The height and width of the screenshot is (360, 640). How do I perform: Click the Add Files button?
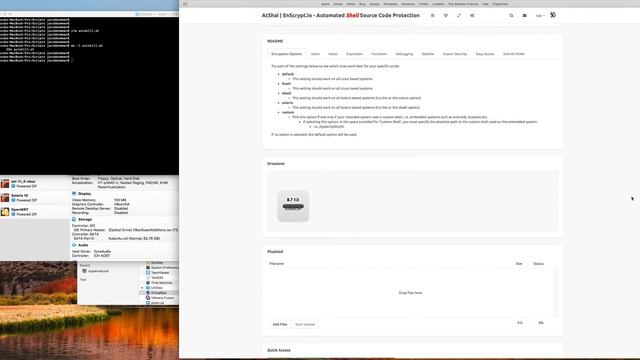click(280, 324)
